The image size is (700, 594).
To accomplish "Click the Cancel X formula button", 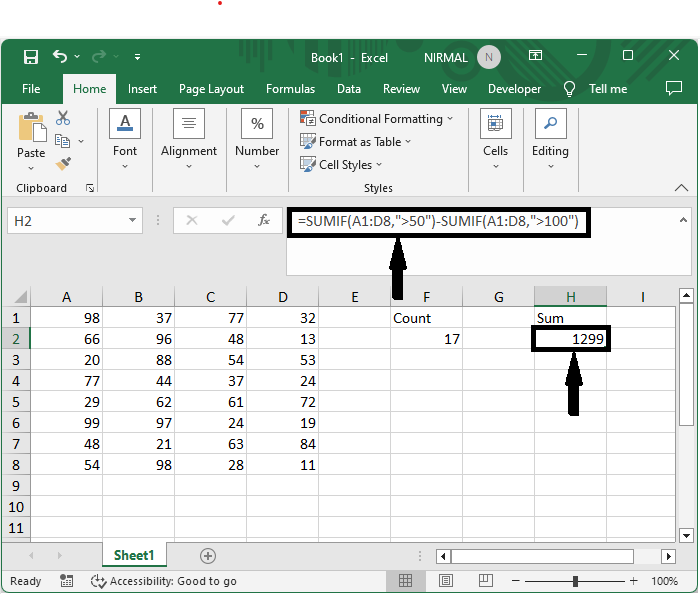I will click(x=192, y=220).
